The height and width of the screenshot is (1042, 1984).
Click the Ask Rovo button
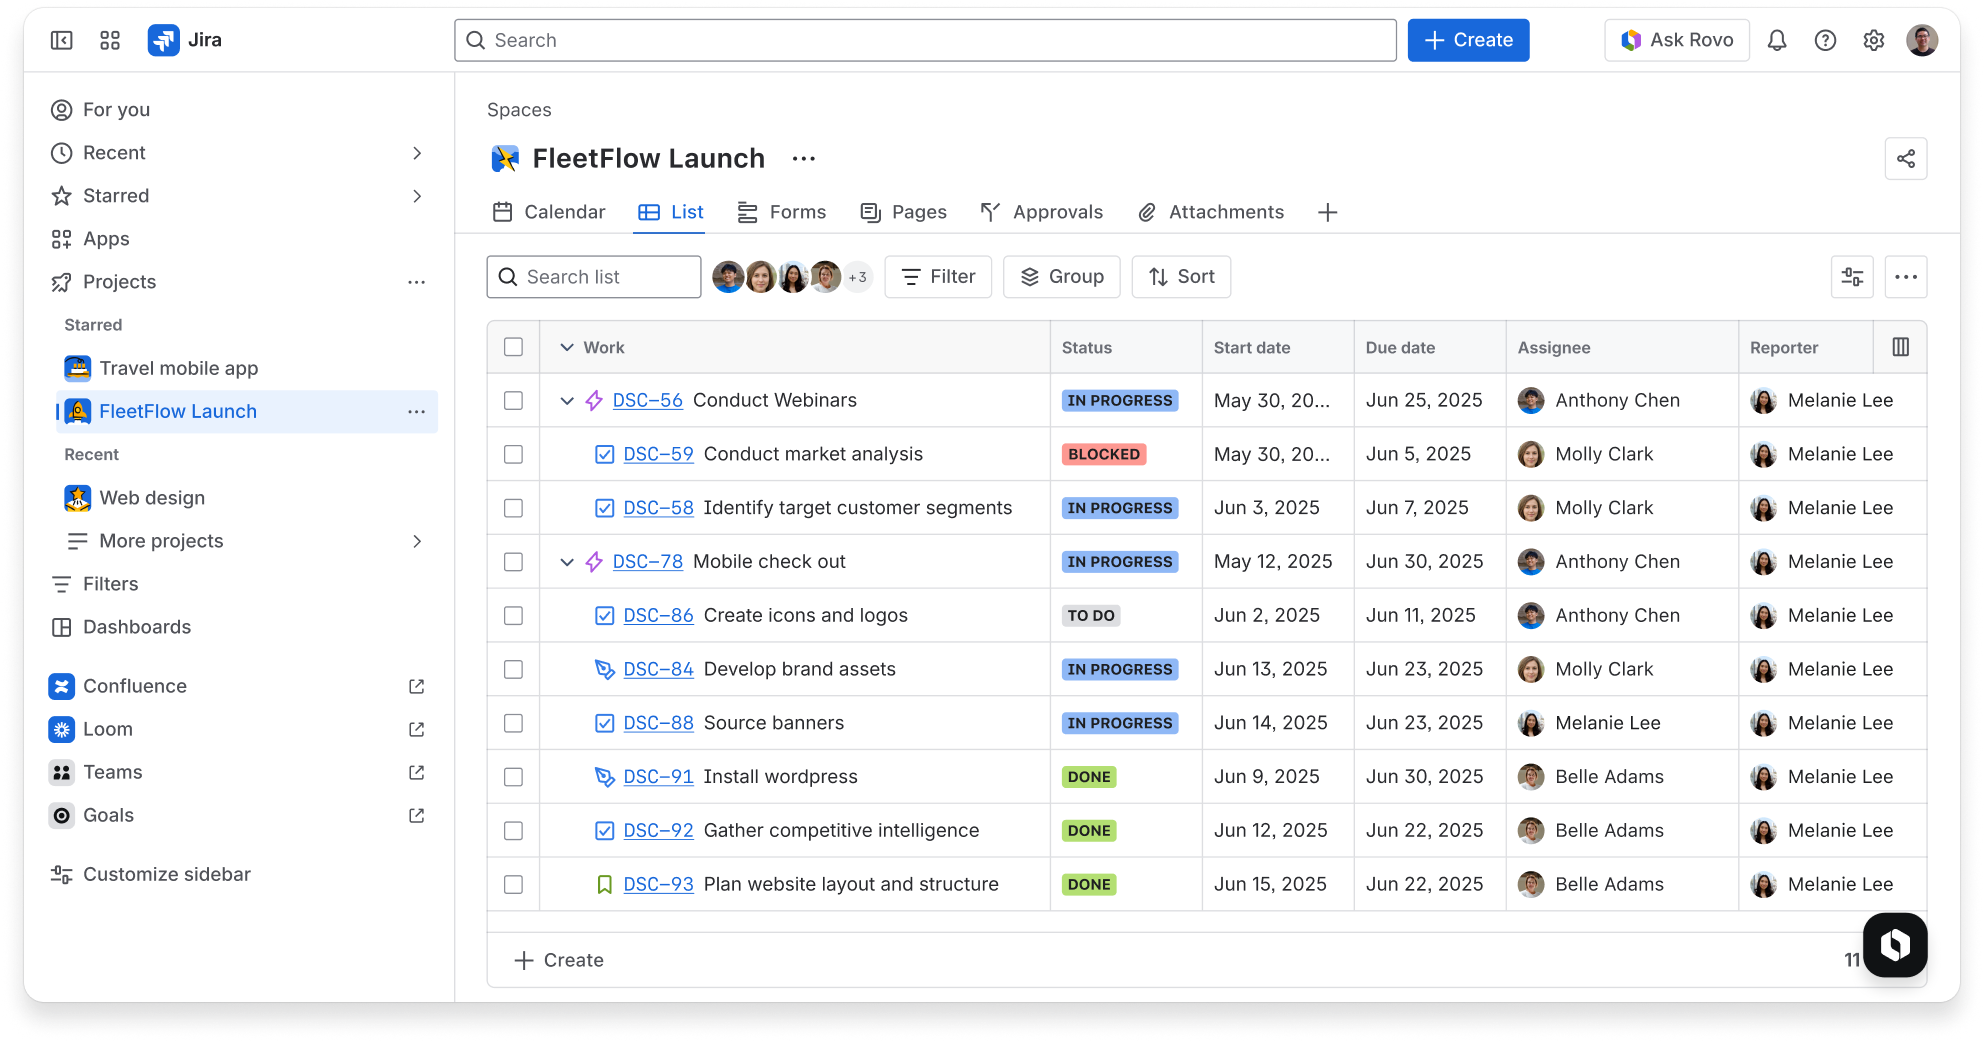click(x=1677, y=40)
